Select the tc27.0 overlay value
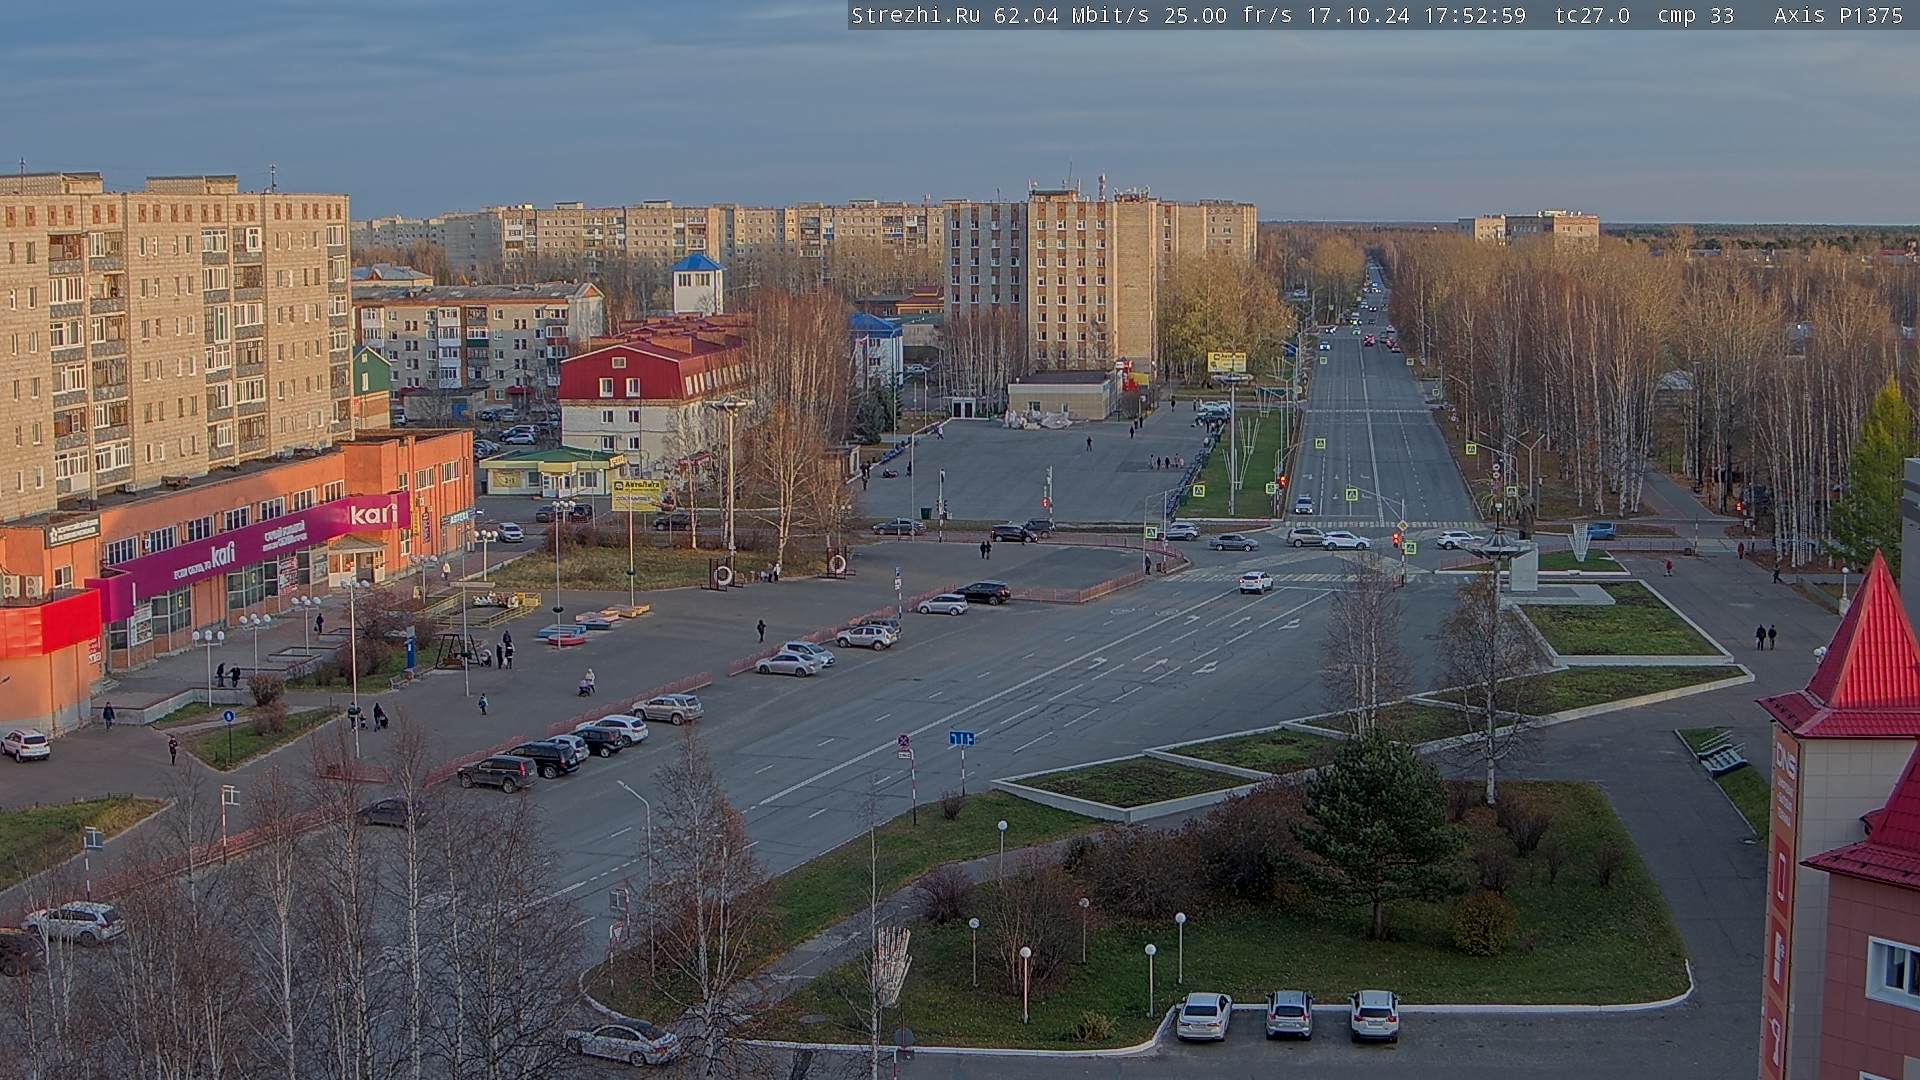This screenshot has width=1920, height=1080. click(1592, 15)
